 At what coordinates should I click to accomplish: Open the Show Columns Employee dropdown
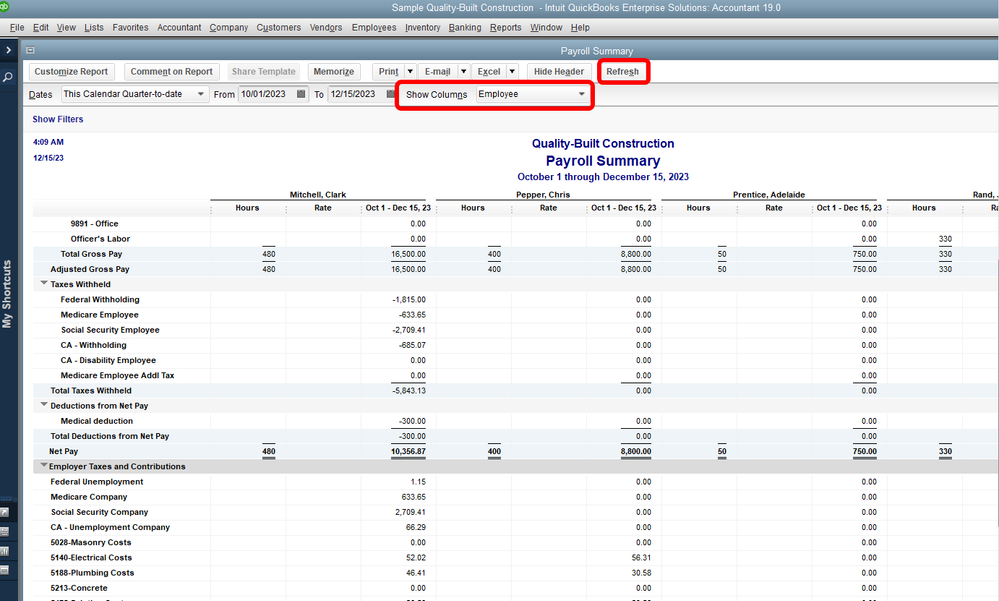532,94
